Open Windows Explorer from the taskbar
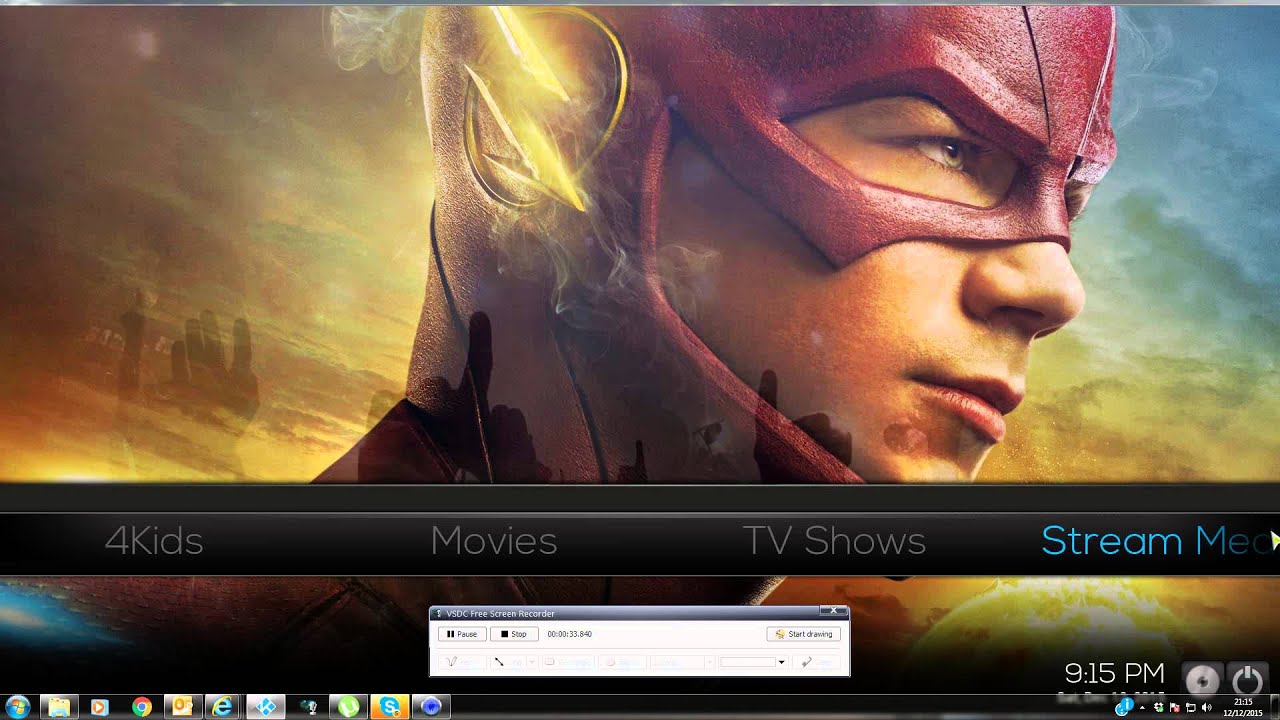 click(x=59, y=707)
